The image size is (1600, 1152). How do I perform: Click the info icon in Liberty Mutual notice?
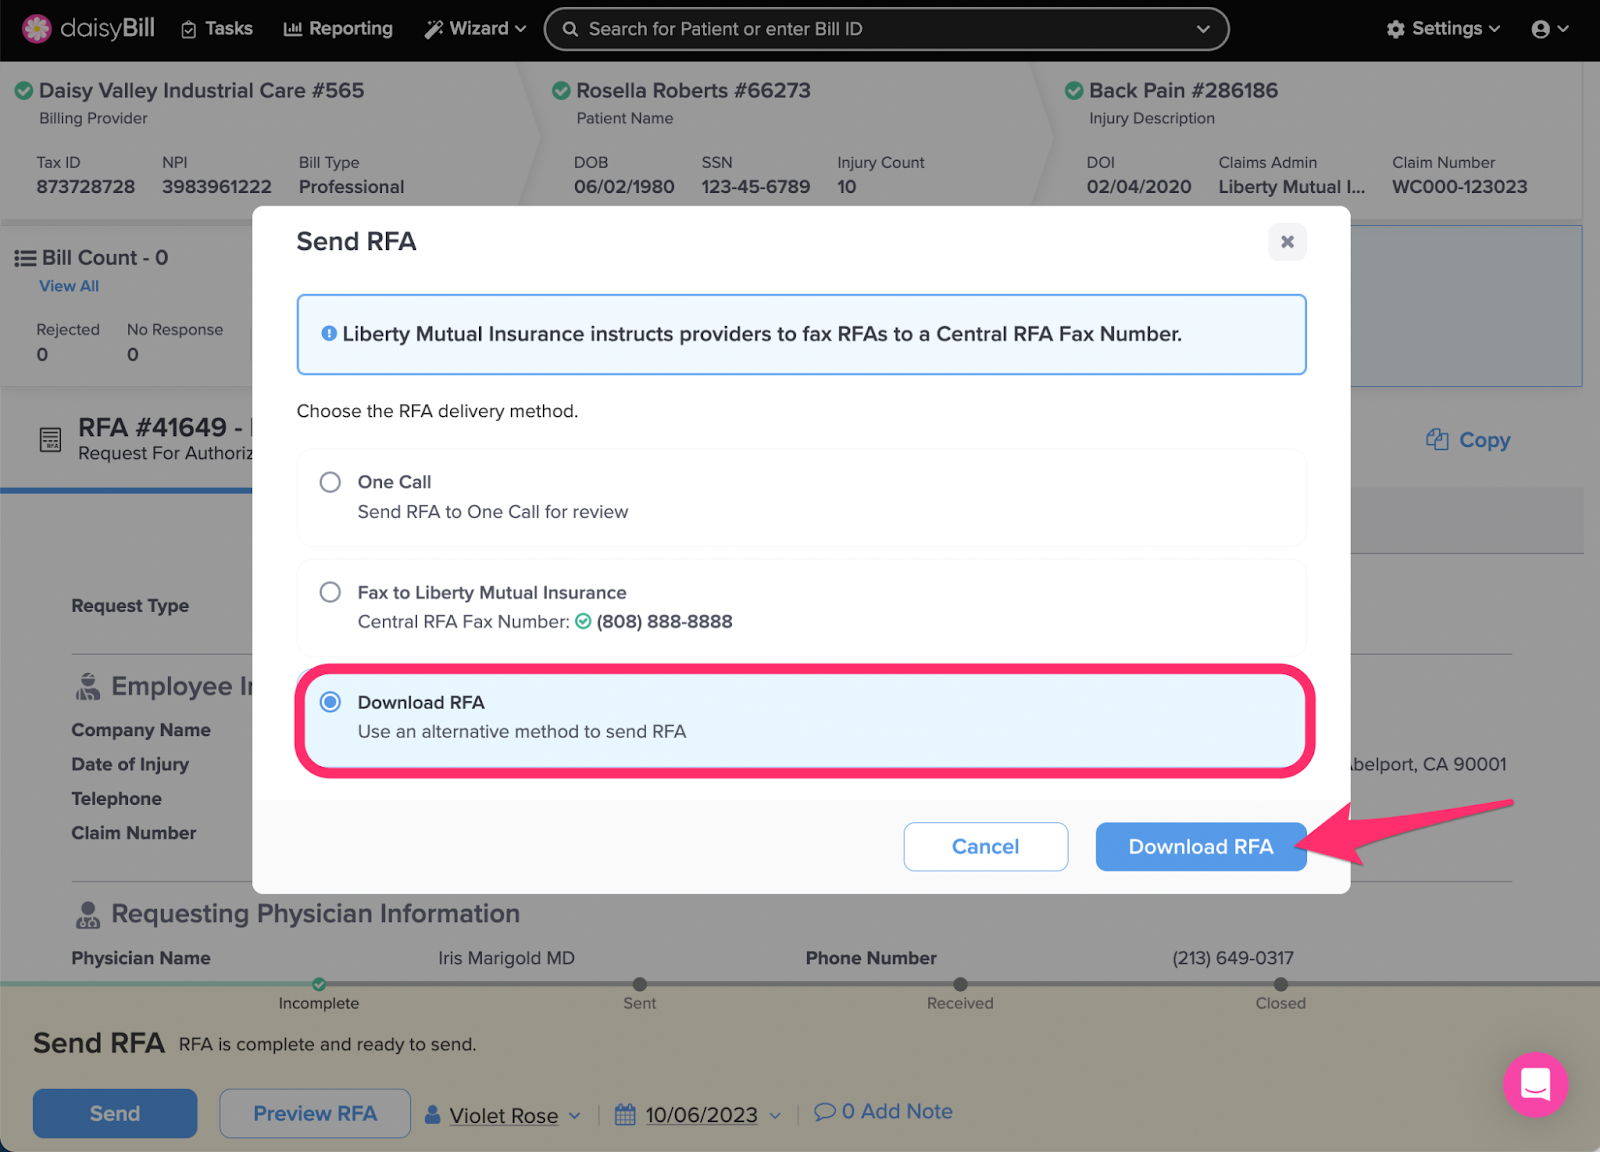tap(328, 334)
